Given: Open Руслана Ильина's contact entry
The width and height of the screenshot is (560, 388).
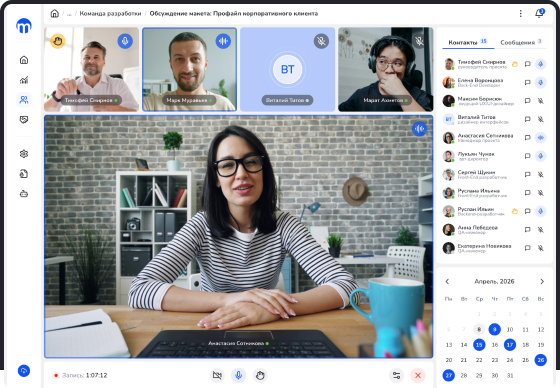Looking at the screenshot, I should click(495, 193).
